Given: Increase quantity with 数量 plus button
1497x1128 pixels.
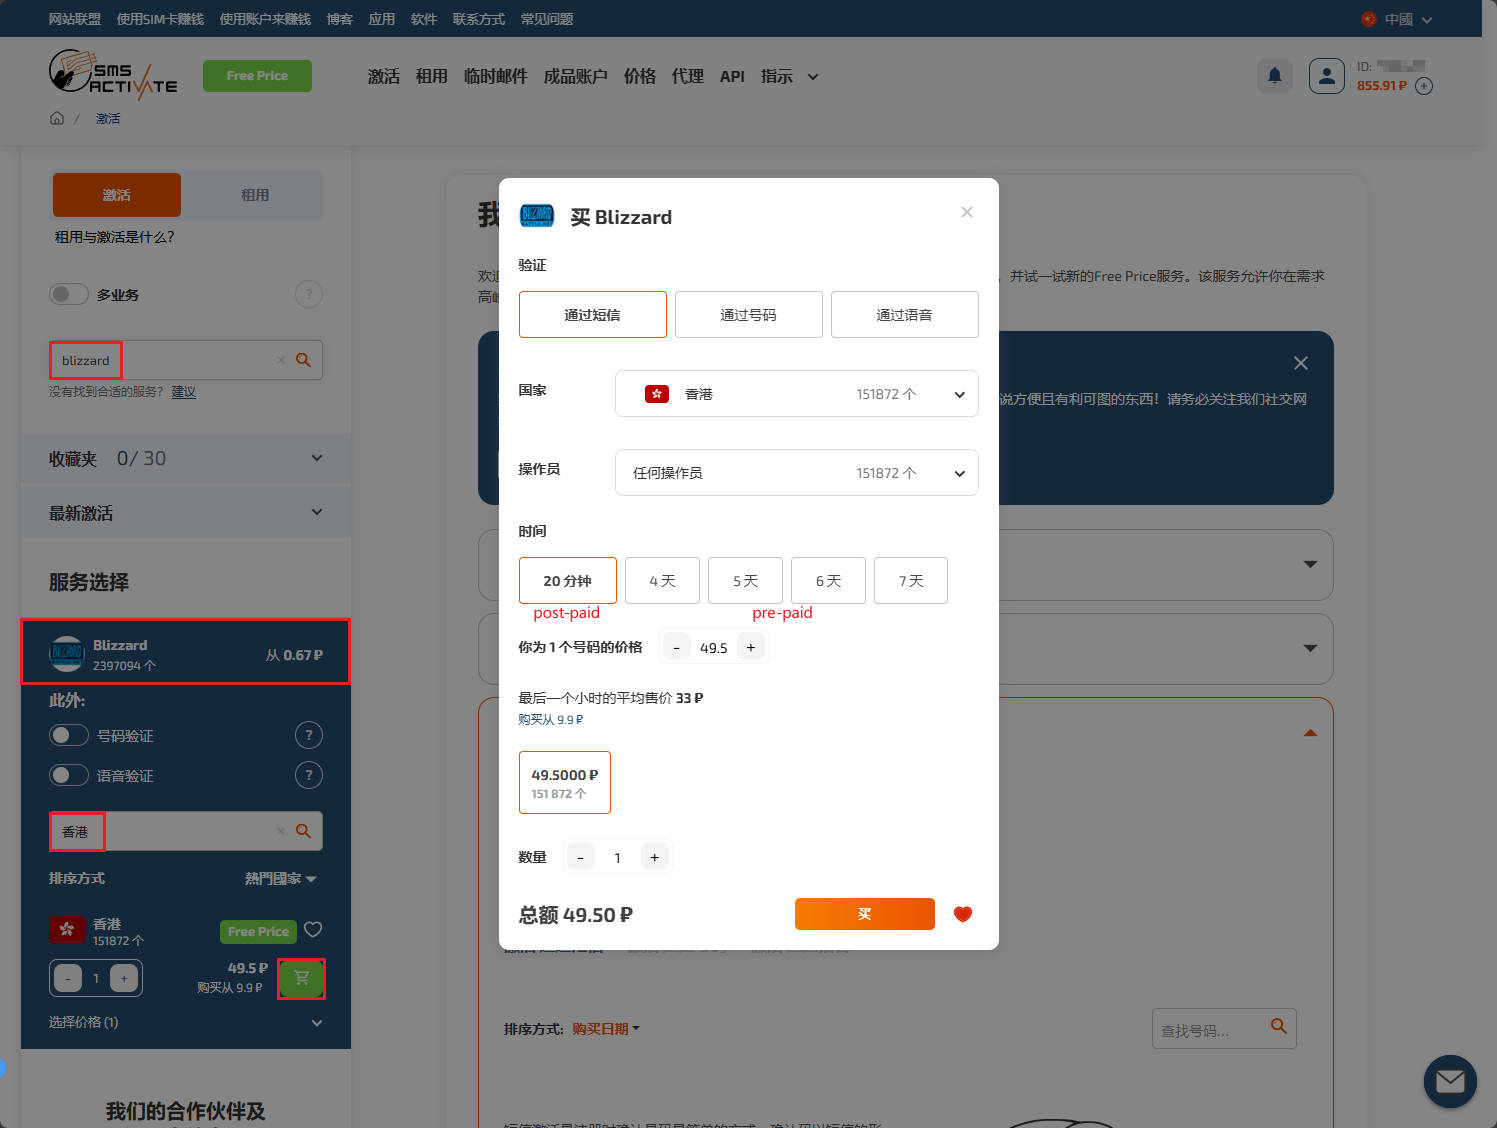Looking at the screenshot, I should click(x=654, y=857).
